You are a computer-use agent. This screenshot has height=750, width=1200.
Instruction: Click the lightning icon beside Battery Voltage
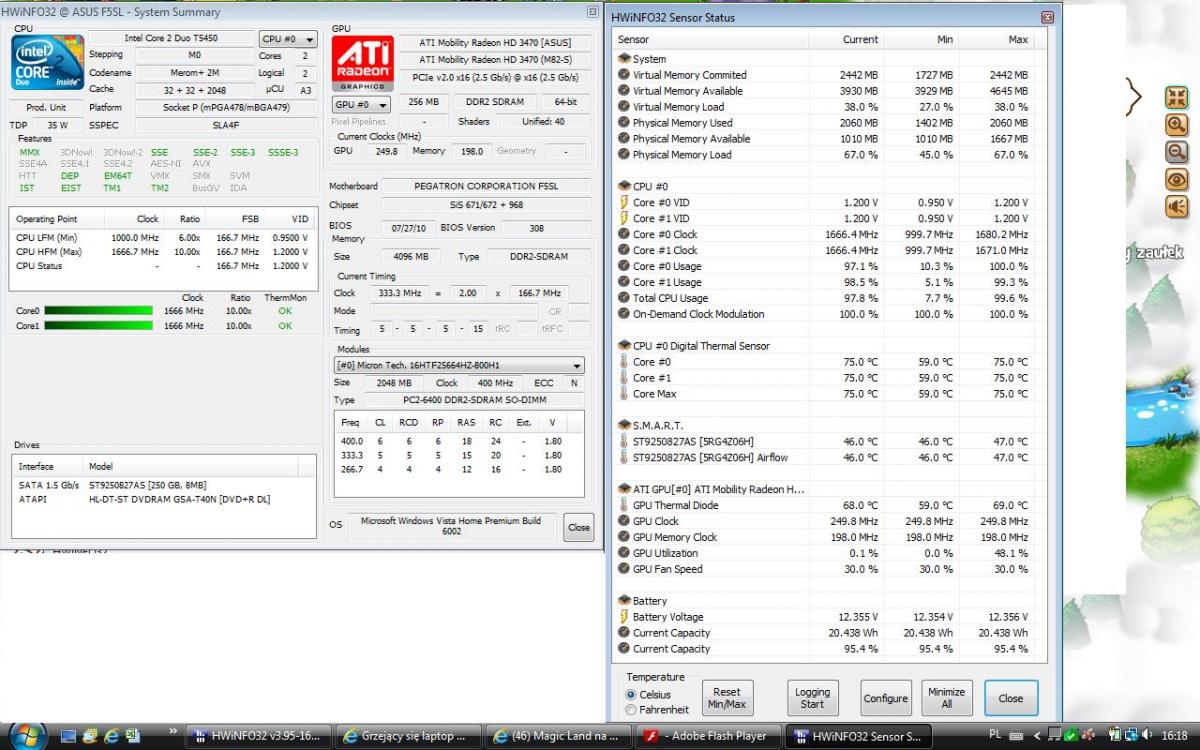tap(624, 617)
